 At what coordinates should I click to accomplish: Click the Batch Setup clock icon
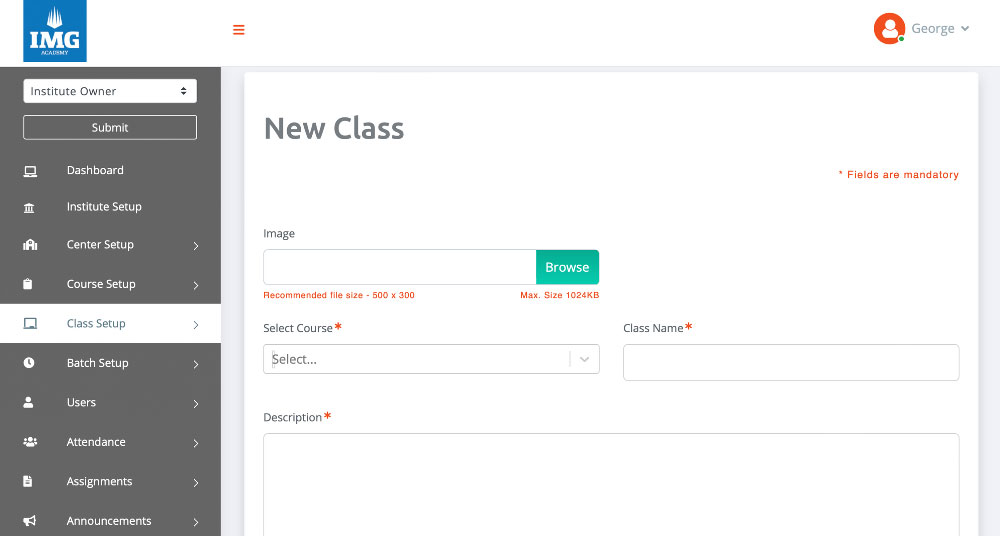tap(29, 363)
